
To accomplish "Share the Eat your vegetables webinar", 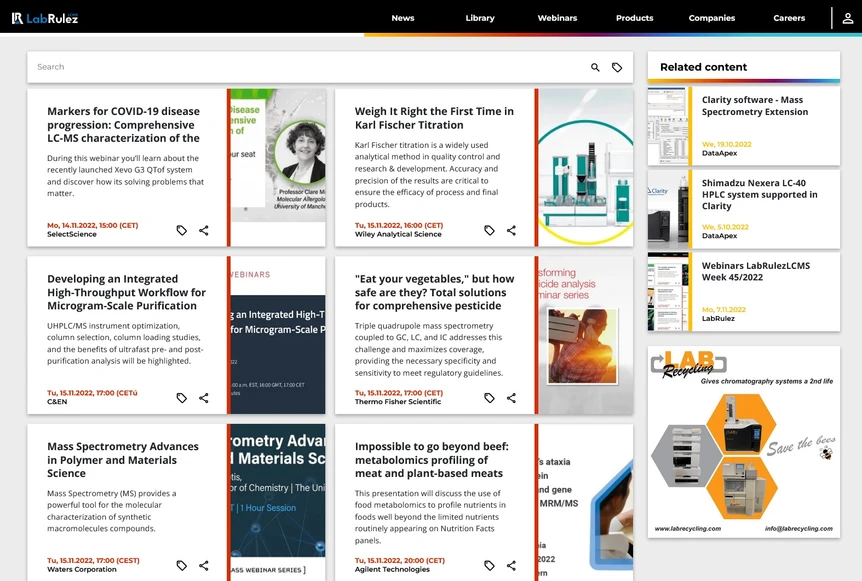I will pyautogui.click(x=511, y=398).
